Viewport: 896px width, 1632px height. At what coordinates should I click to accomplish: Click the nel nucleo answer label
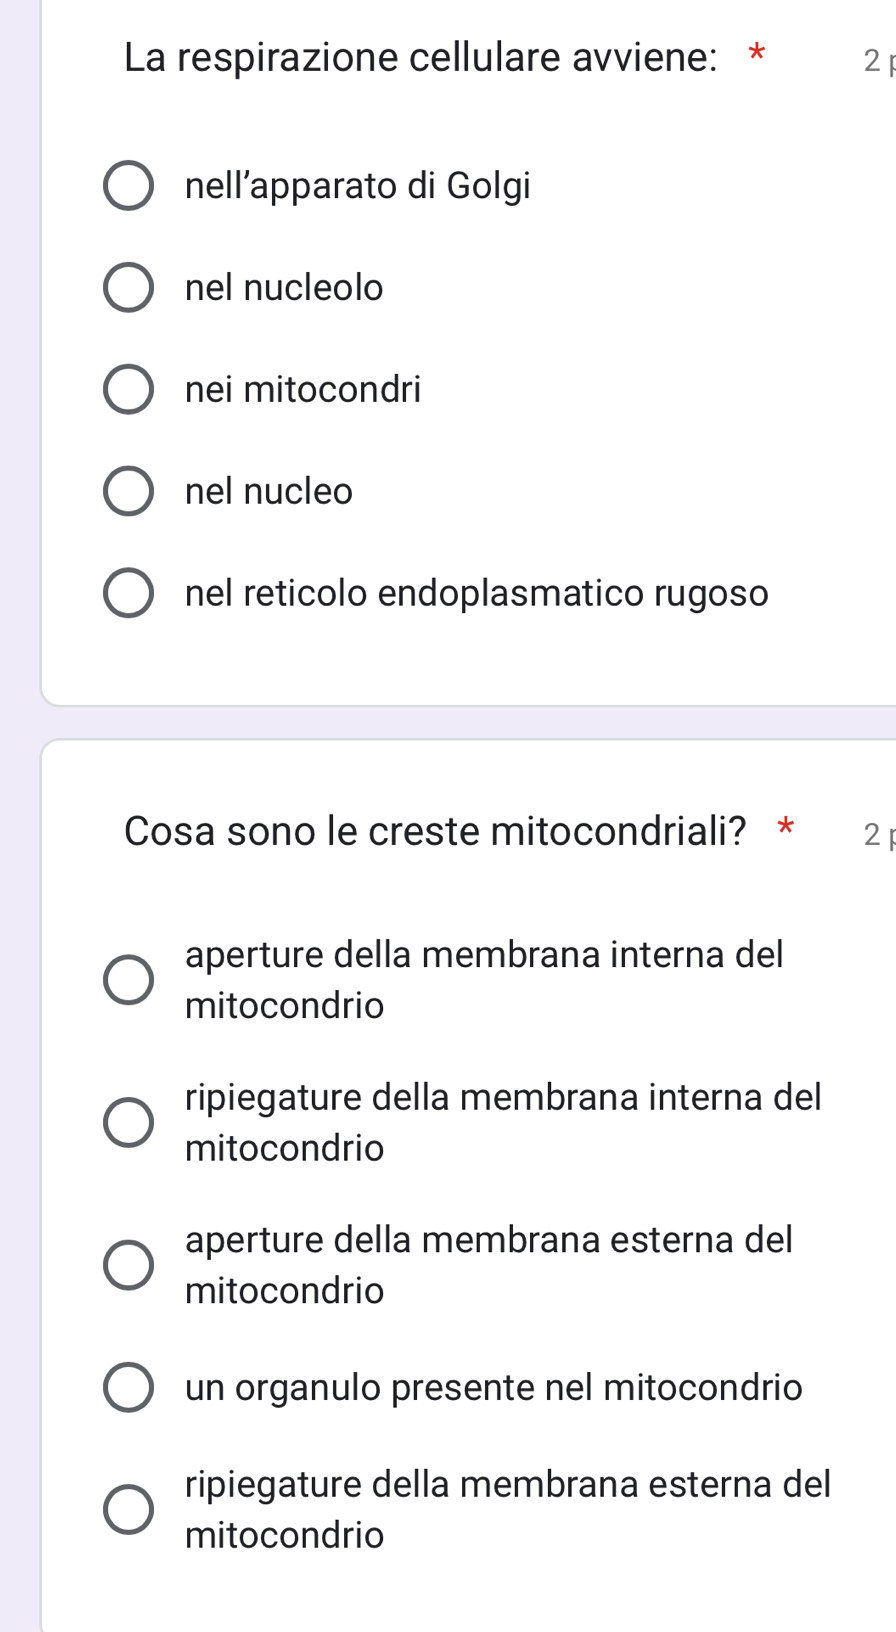coord(269,491)
